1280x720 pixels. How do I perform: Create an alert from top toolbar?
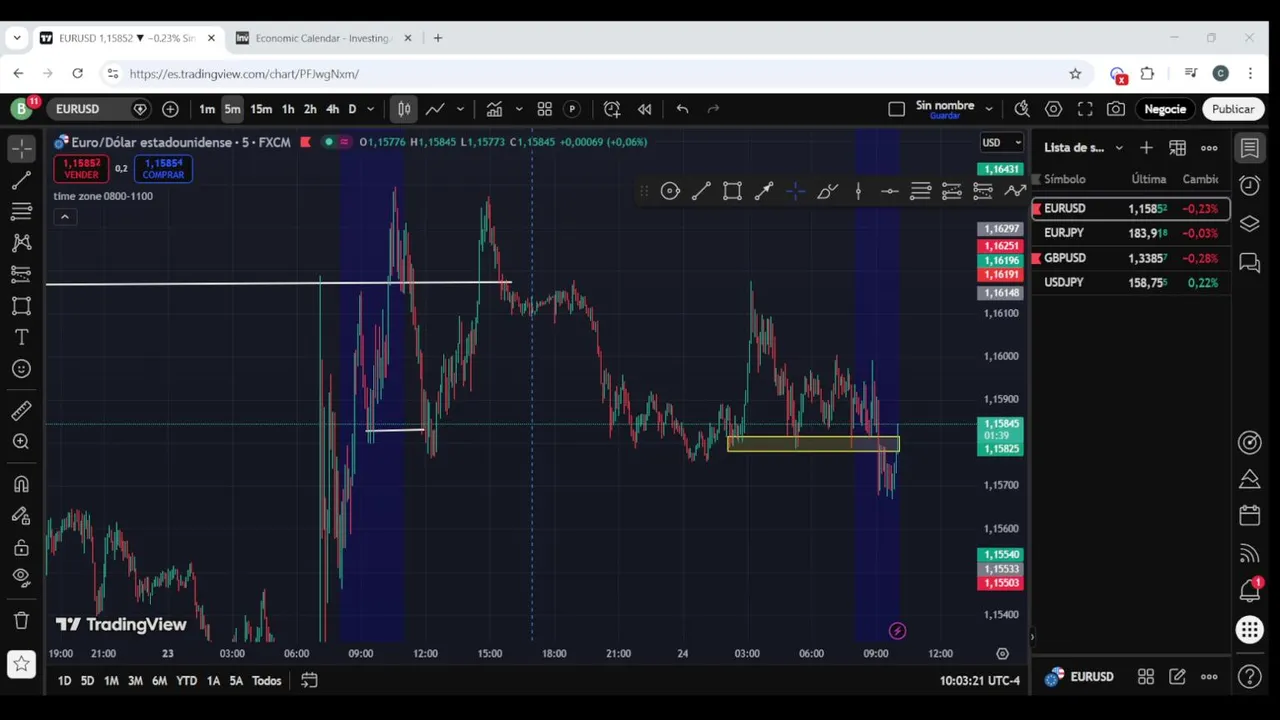[x=612, y=109]
